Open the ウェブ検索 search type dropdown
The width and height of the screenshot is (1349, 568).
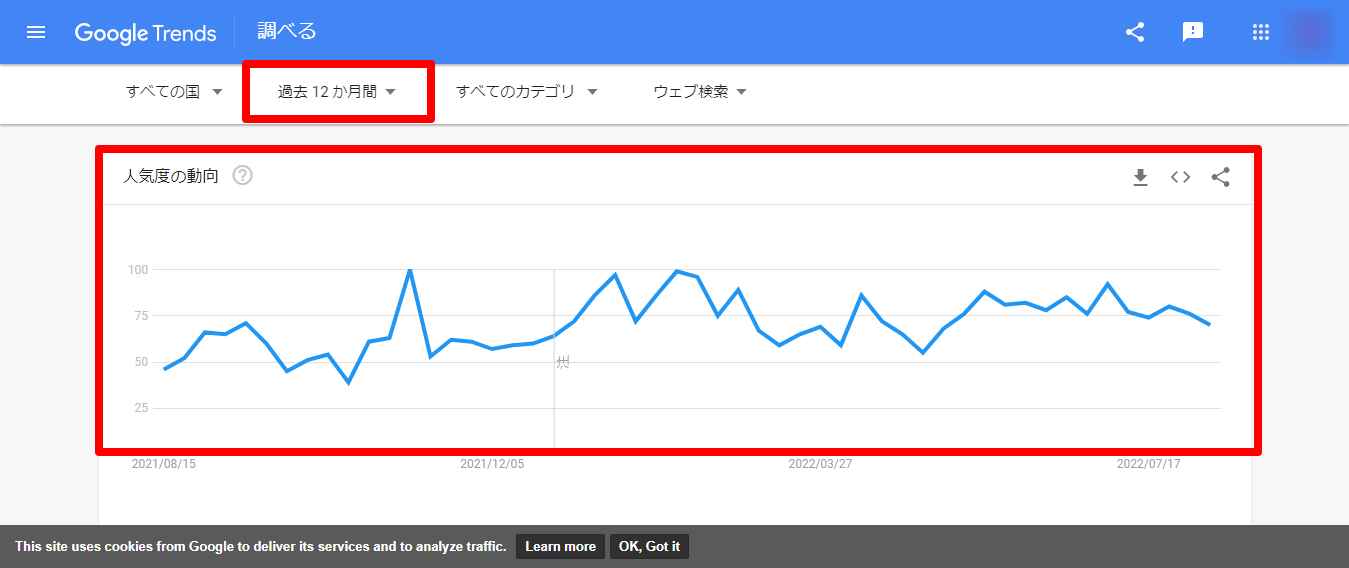(700, 92)
